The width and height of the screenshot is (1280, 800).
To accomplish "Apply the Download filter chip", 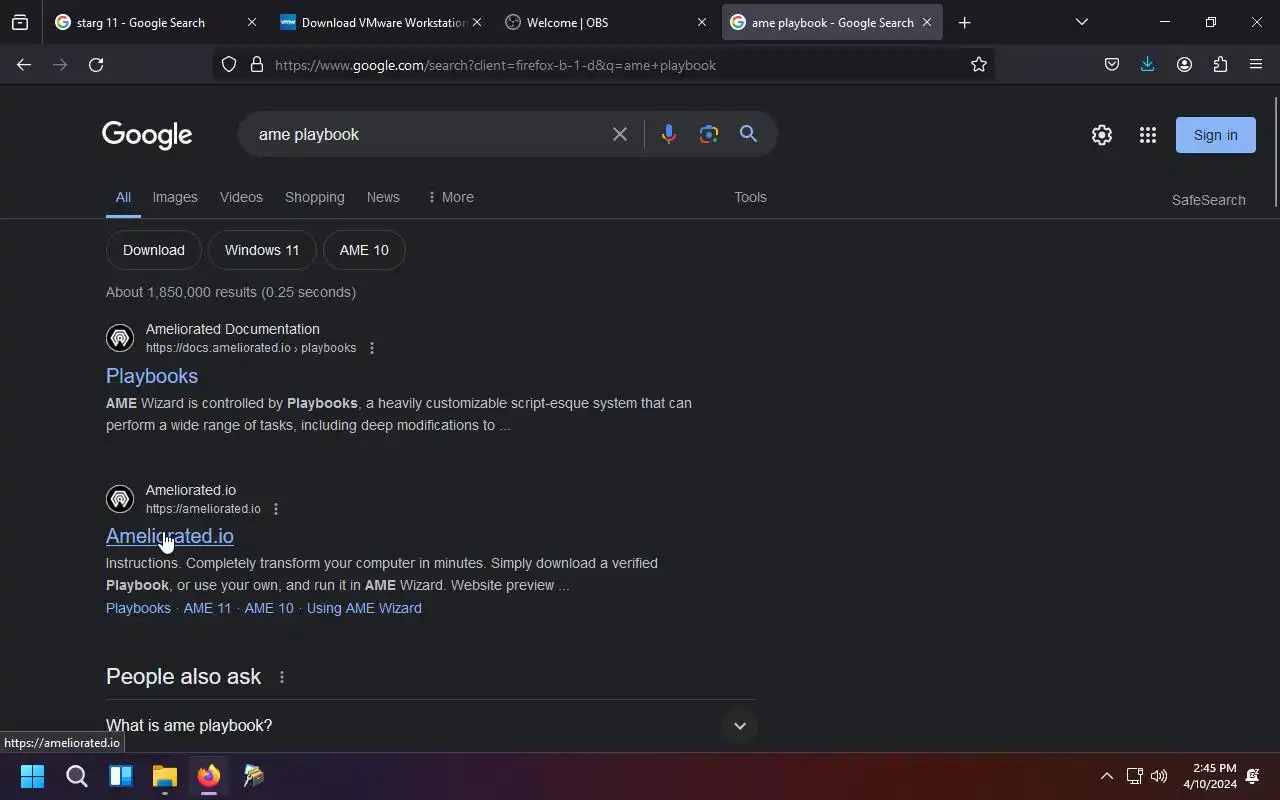I will [x=154, y=250].
